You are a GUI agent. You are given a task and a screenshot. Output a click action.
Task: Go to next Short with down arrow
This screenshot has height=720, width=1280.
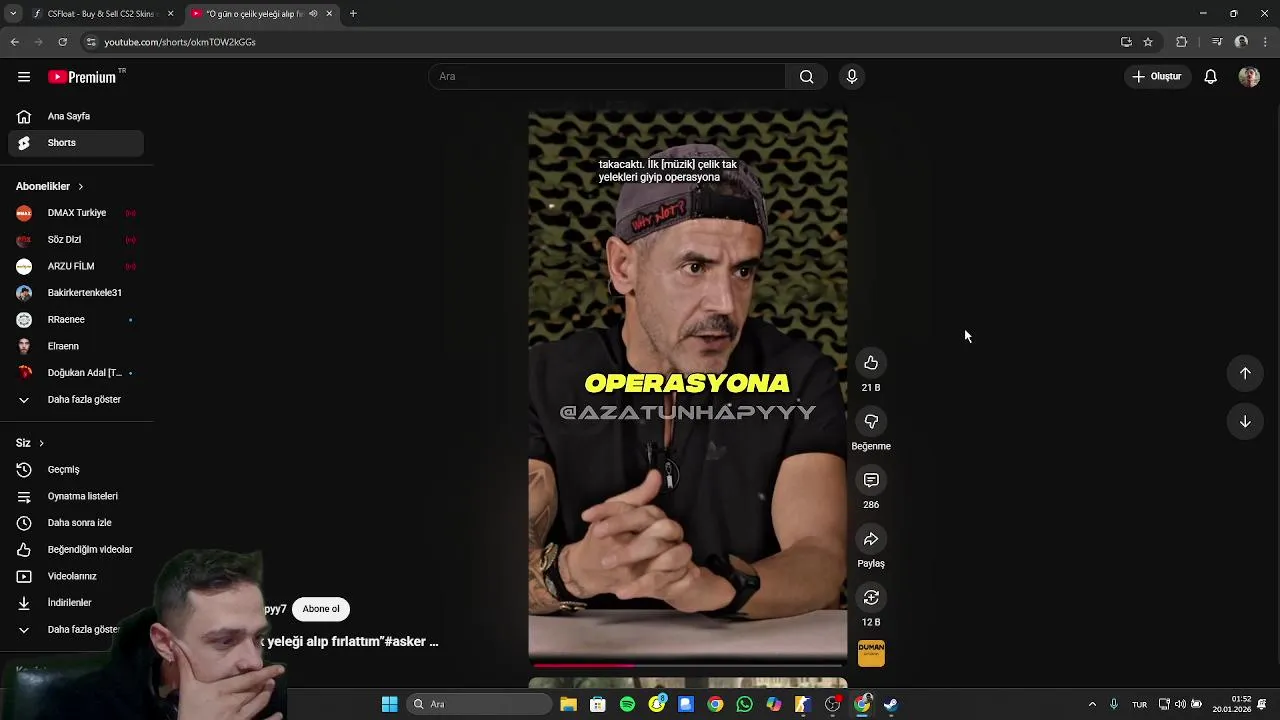[1245, 422]
